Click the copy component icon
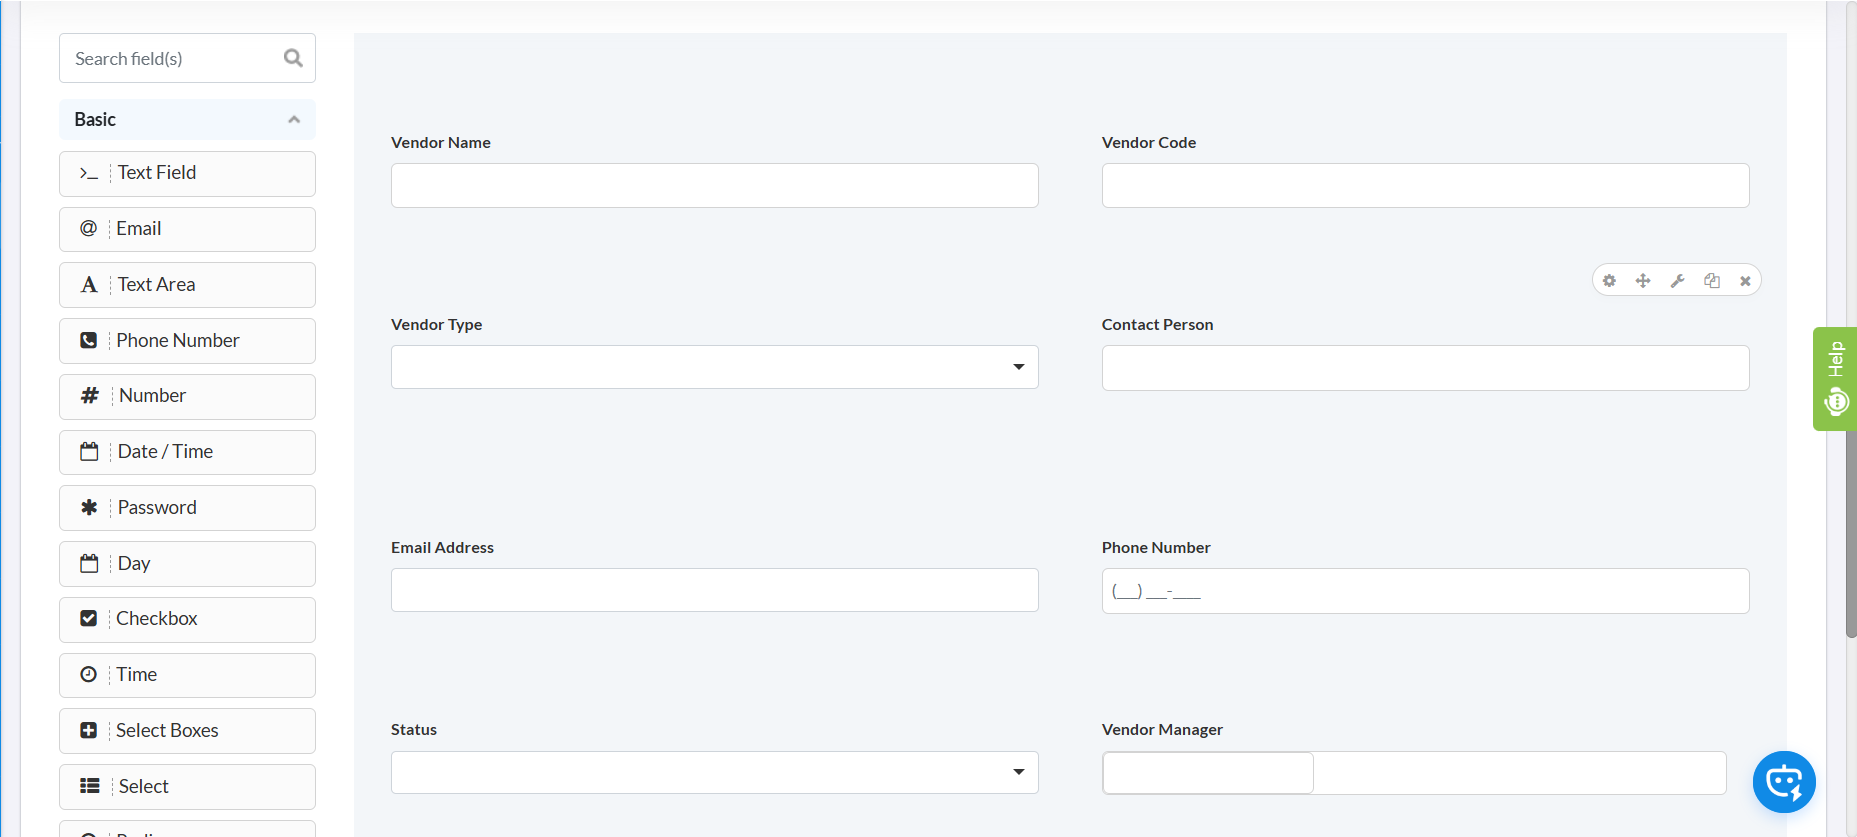 click(x=1712, y=281)
